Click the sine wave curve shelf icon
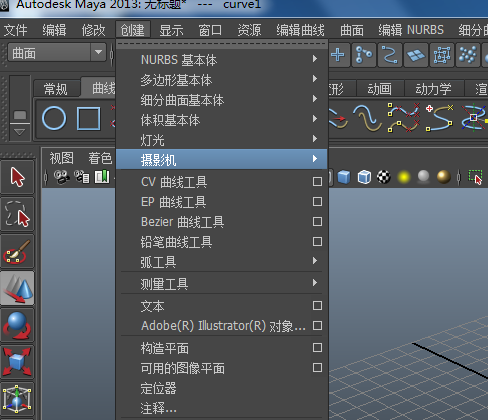Screen dimensions: 488x420 368,118
